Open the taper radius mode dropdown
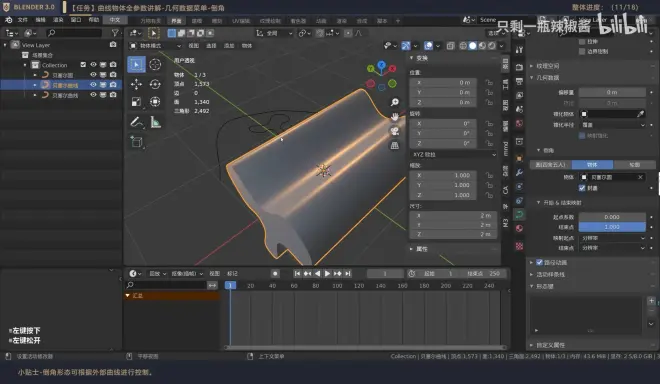The image size is (660, 384). 612,125
